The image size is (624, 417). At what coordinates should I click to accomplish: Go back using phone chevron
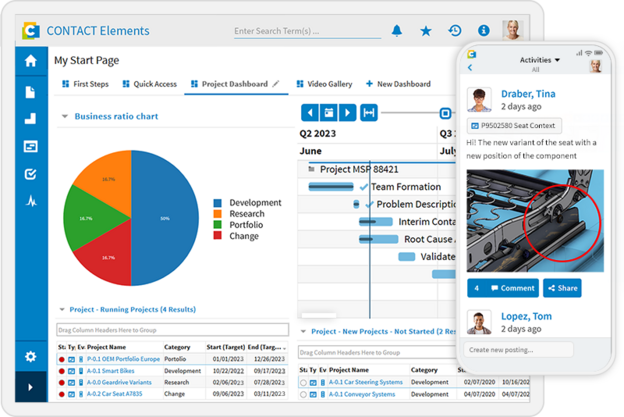click(x=470, y=67)
